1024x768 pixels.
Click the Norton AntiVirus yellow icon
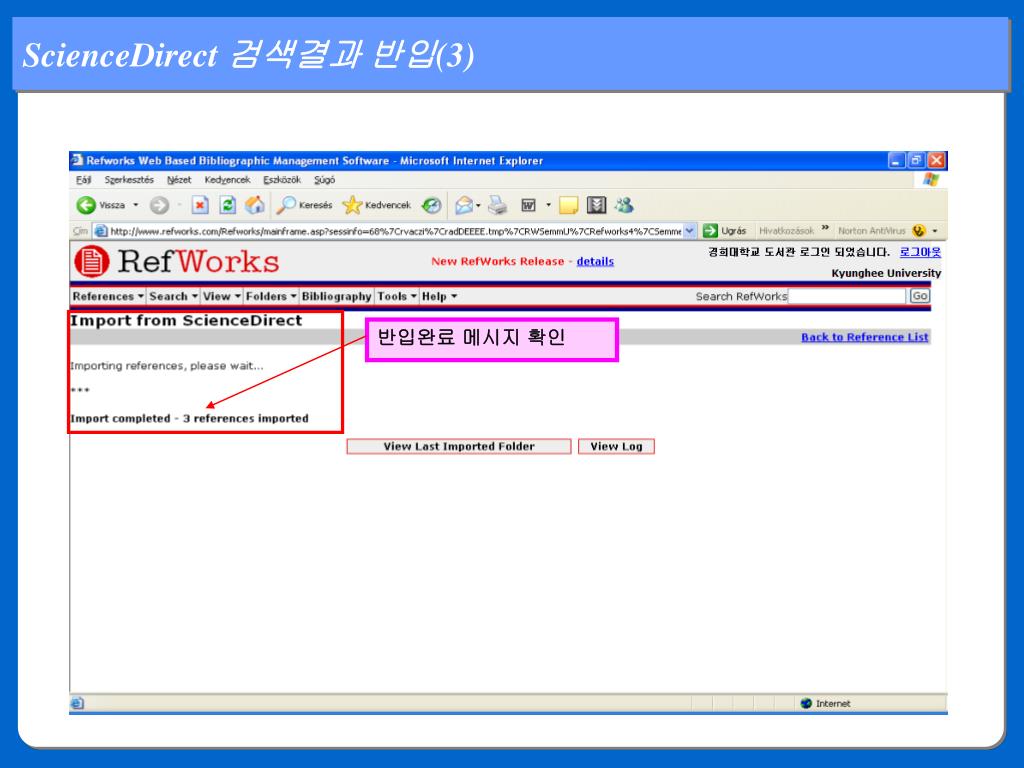click(x=919, y=231)
